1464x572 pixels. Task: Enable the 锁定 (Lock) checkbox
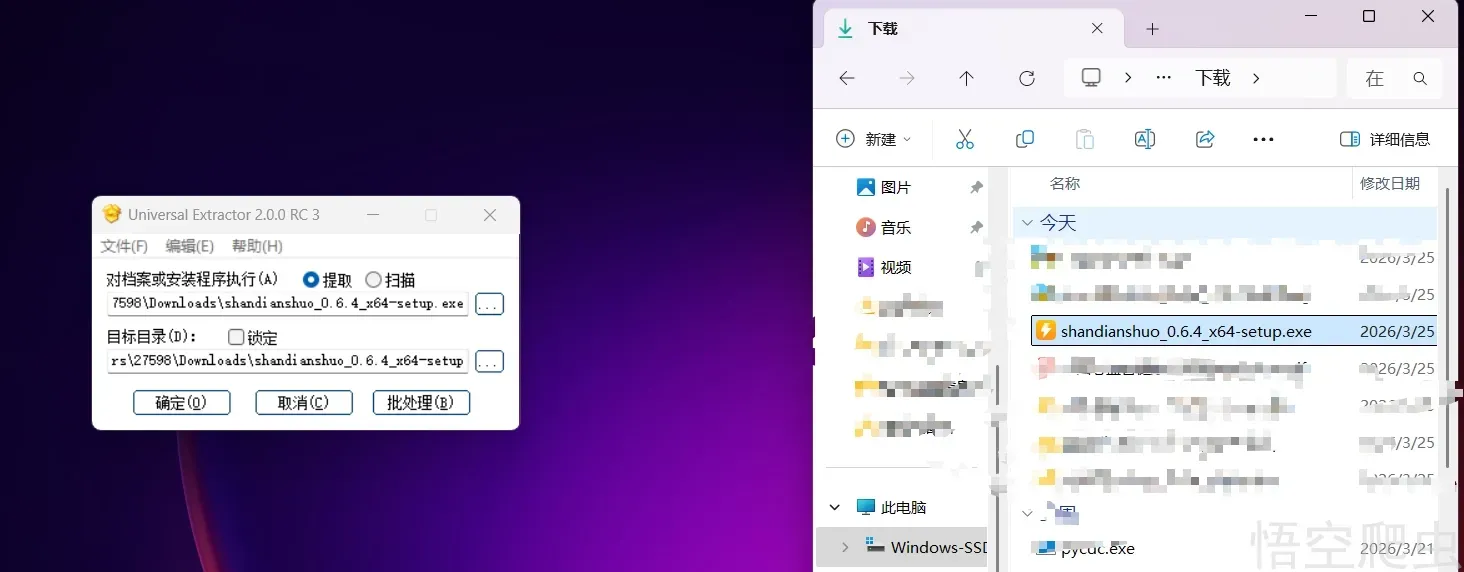tap(236, 337)
